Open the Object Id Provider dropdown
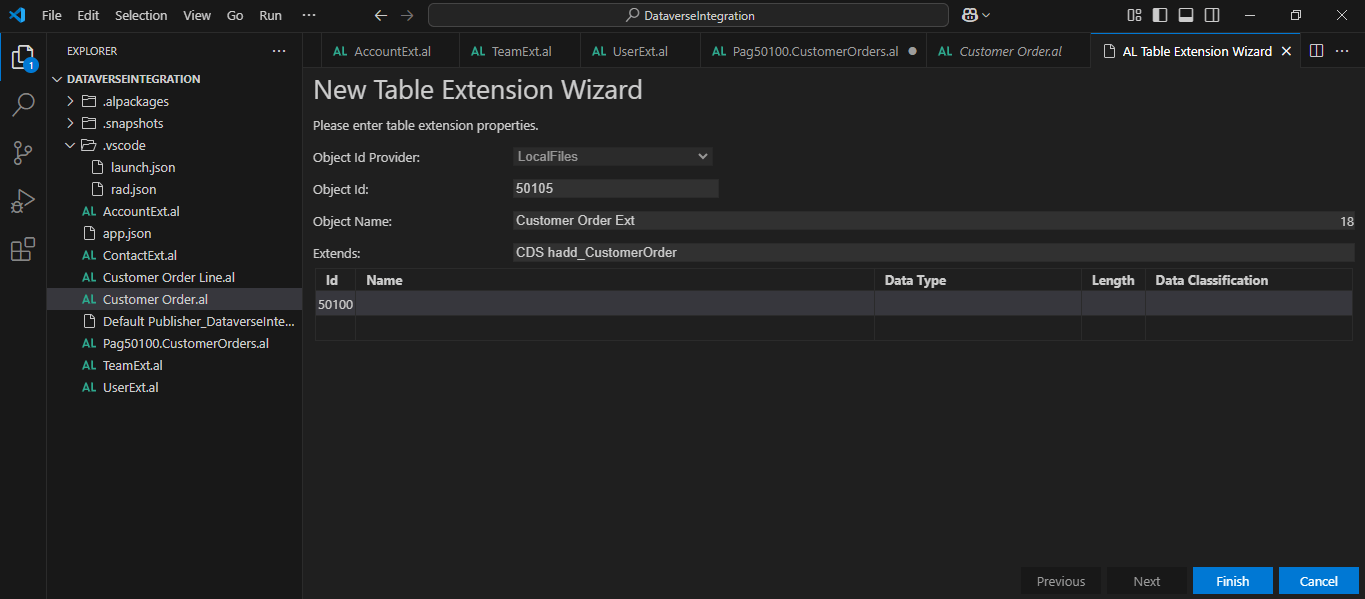The width and height of the screenshot is (1365, 599). (612, 156)
